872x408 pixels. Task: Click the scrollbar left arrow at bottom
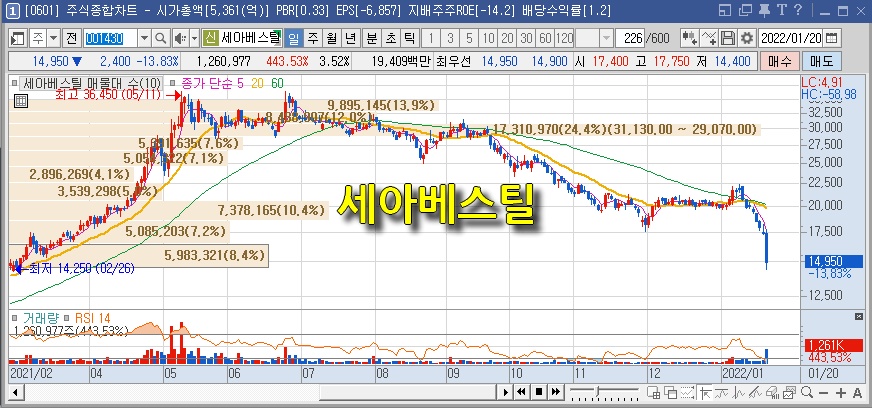[14, 392]
